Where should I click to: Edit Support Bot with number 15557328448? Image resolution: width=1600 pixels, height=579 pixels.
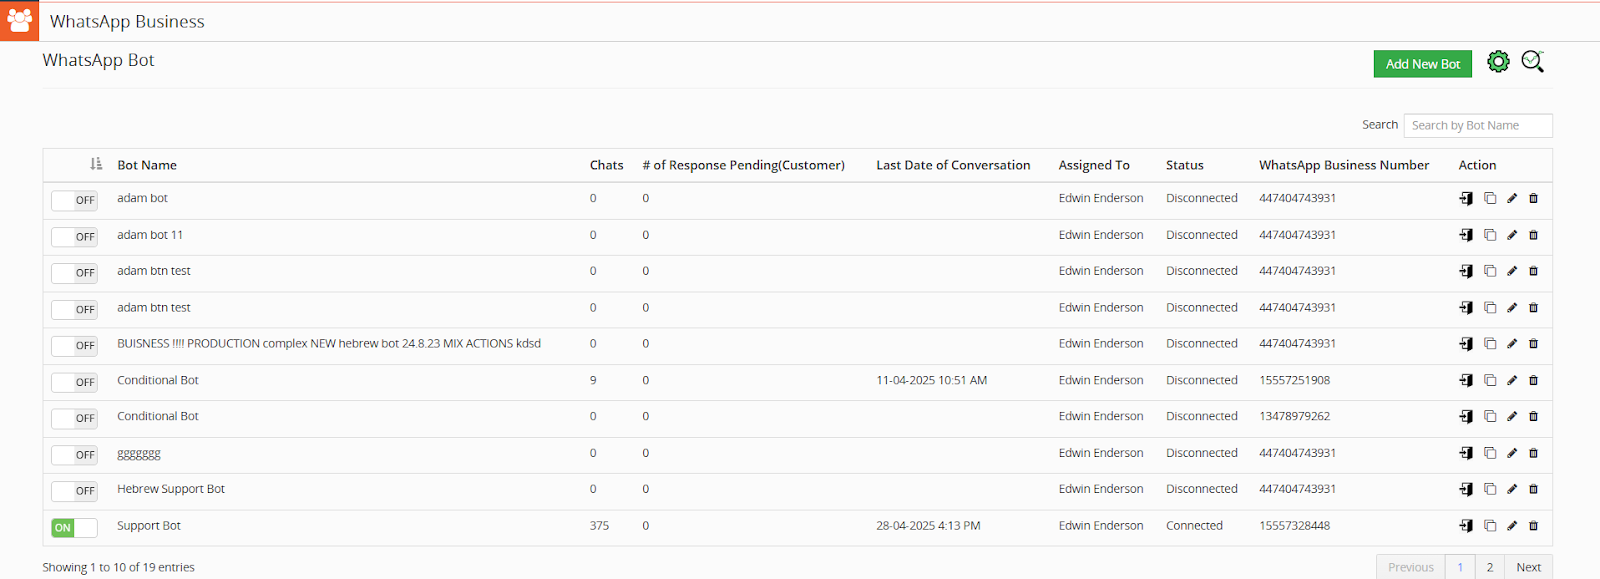point(1512,526)
